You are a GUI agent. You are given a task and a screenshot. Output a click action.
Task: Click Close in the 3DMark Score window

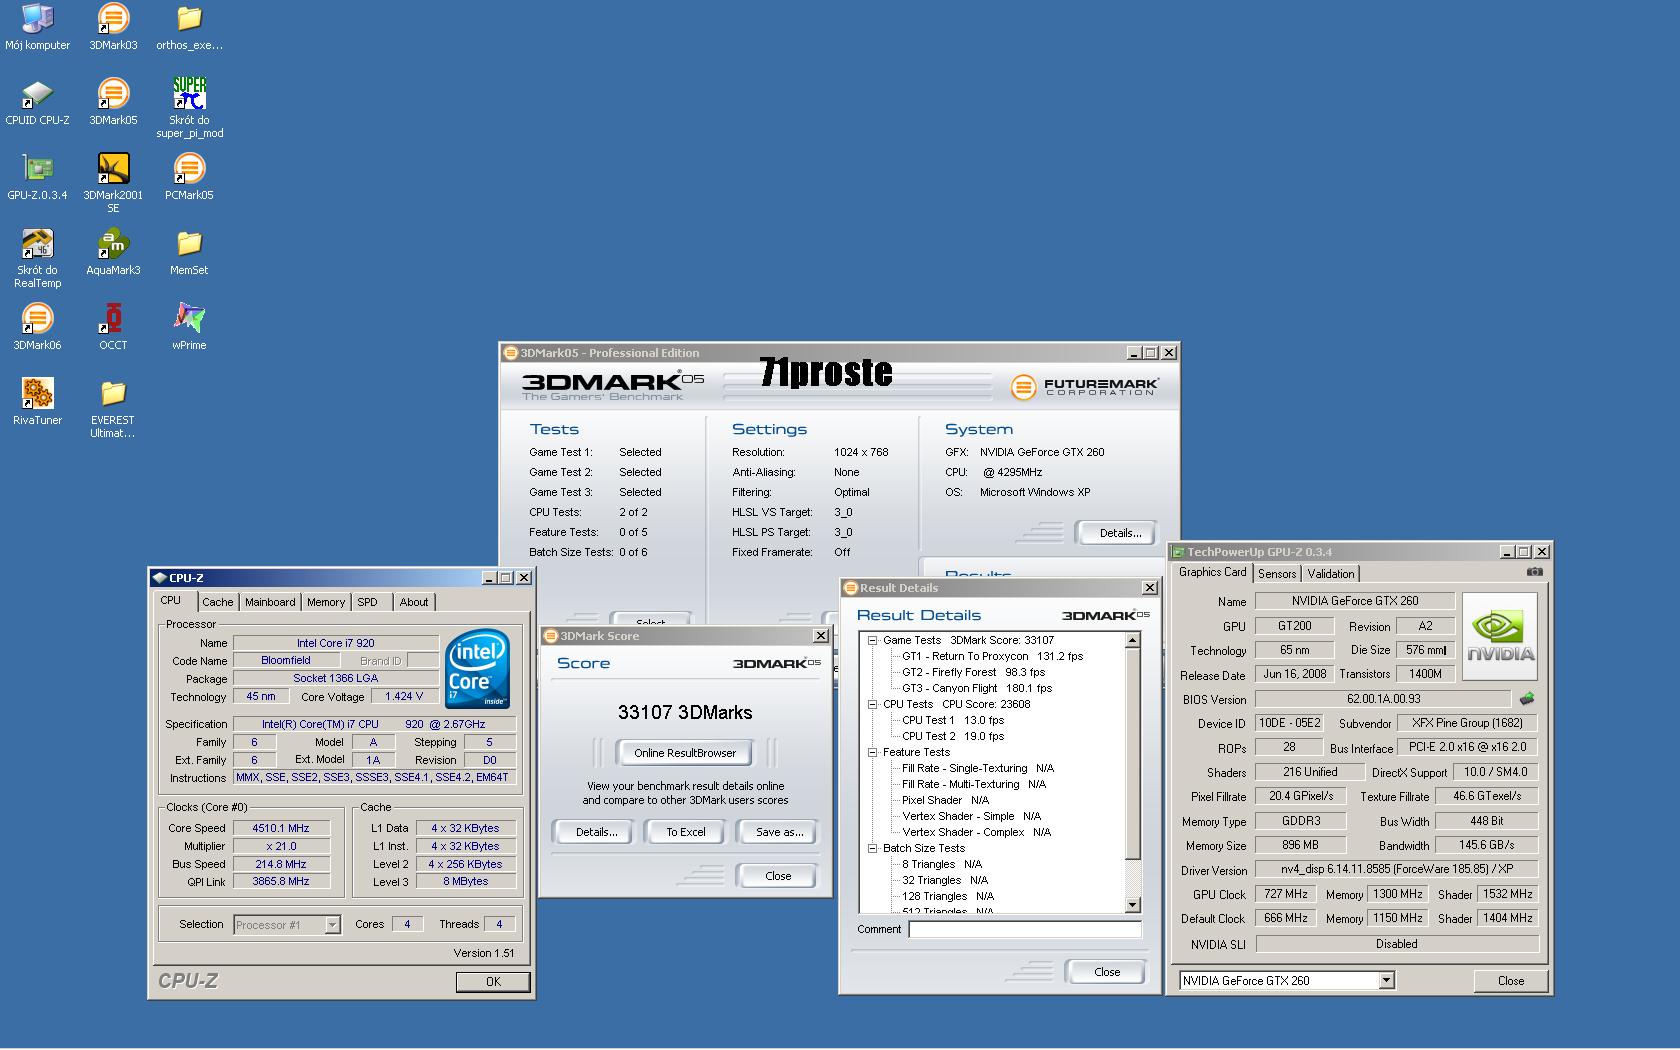(778, 876)
